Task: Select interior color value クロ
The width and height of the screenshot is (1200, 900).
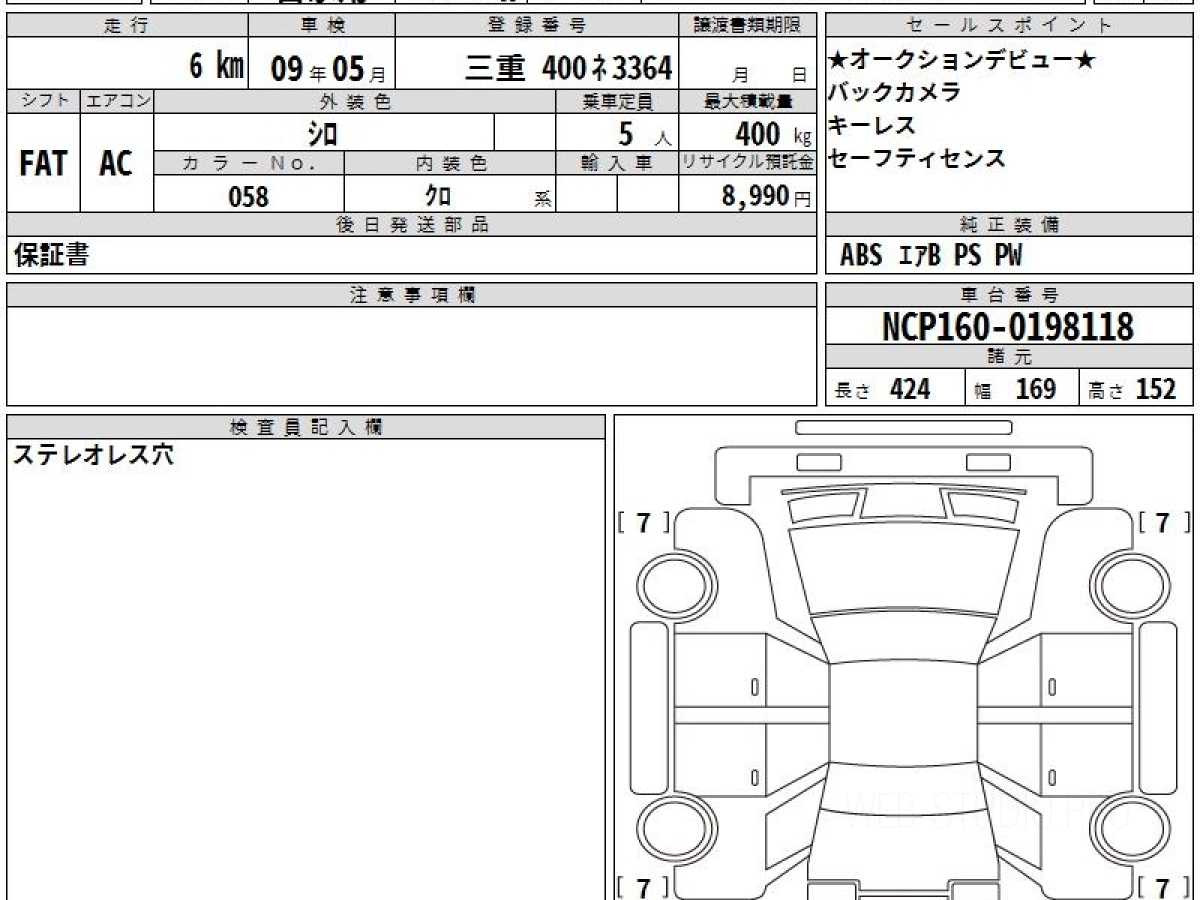Action: point(438,196)
